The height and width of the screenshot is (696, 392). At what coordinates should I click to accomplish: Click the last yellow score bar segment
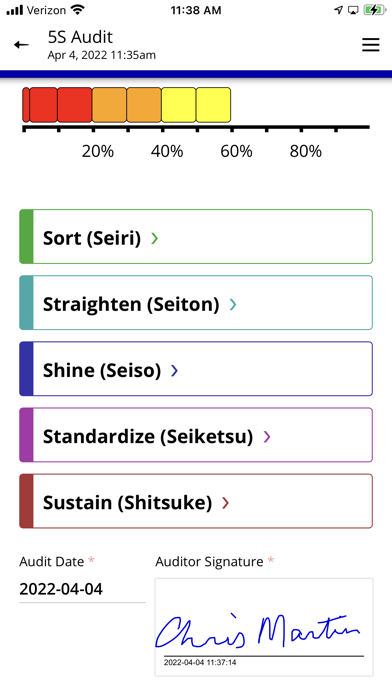click(x=213, y=105)
